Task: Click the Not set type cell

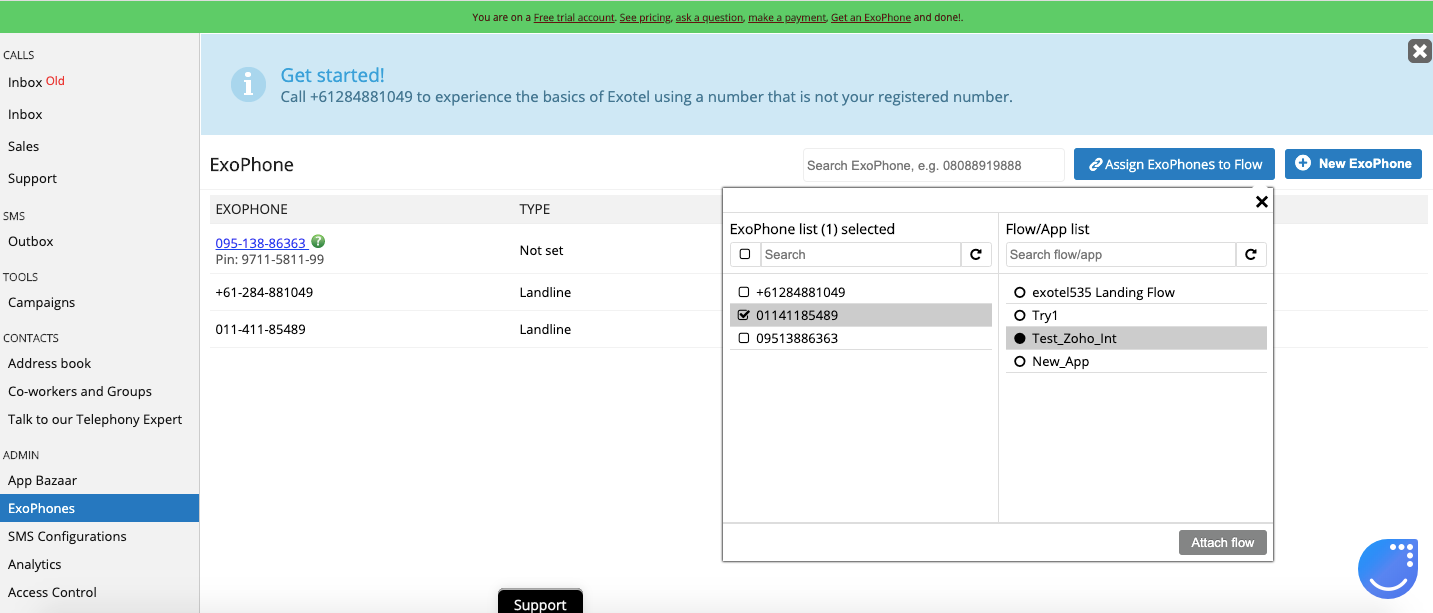Action: [x=541, y=250]
